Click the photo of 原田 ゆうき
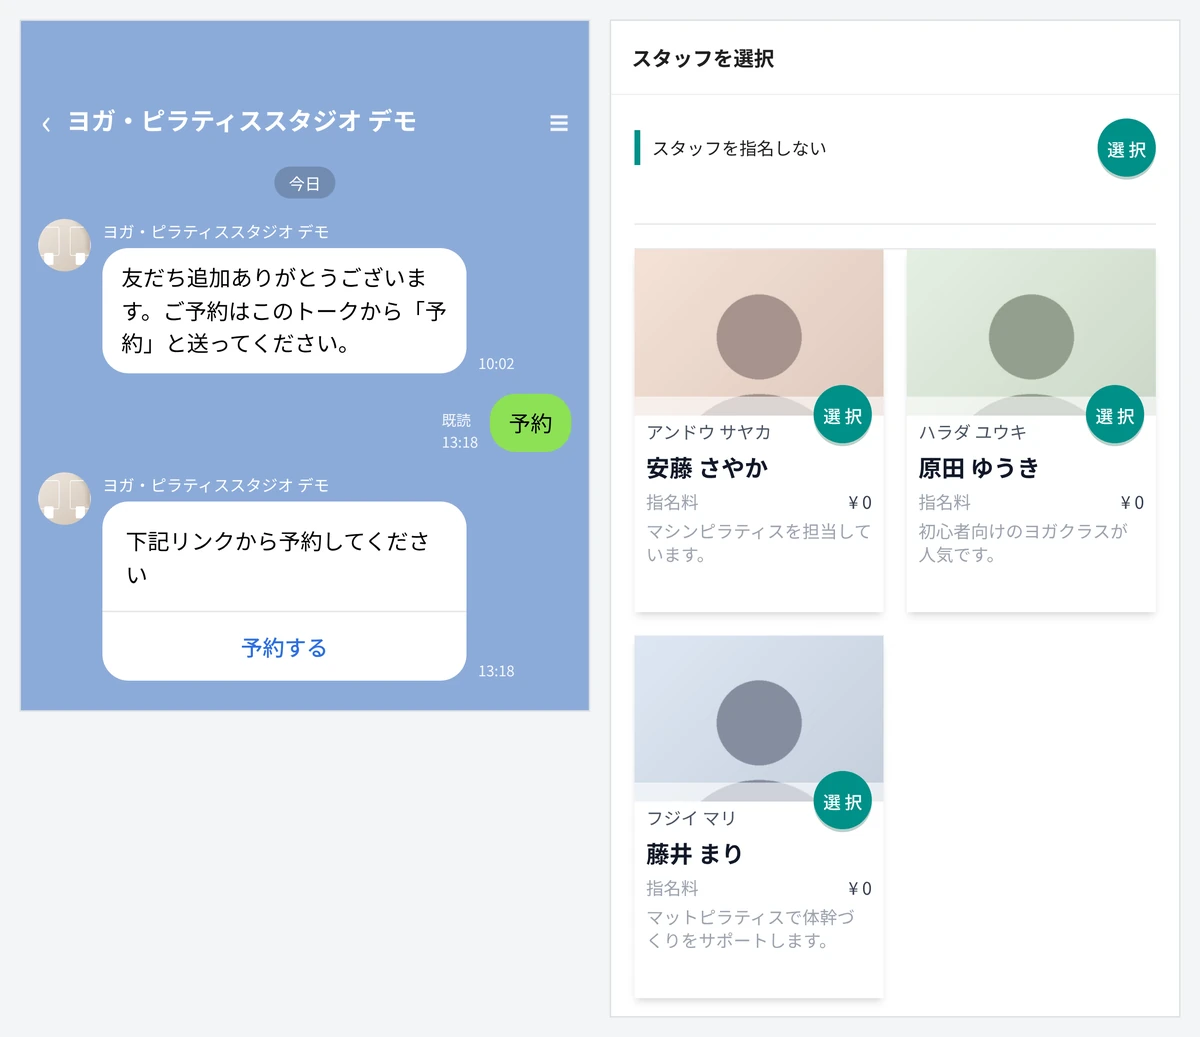1200x1037 pixels. [1031, 332]
